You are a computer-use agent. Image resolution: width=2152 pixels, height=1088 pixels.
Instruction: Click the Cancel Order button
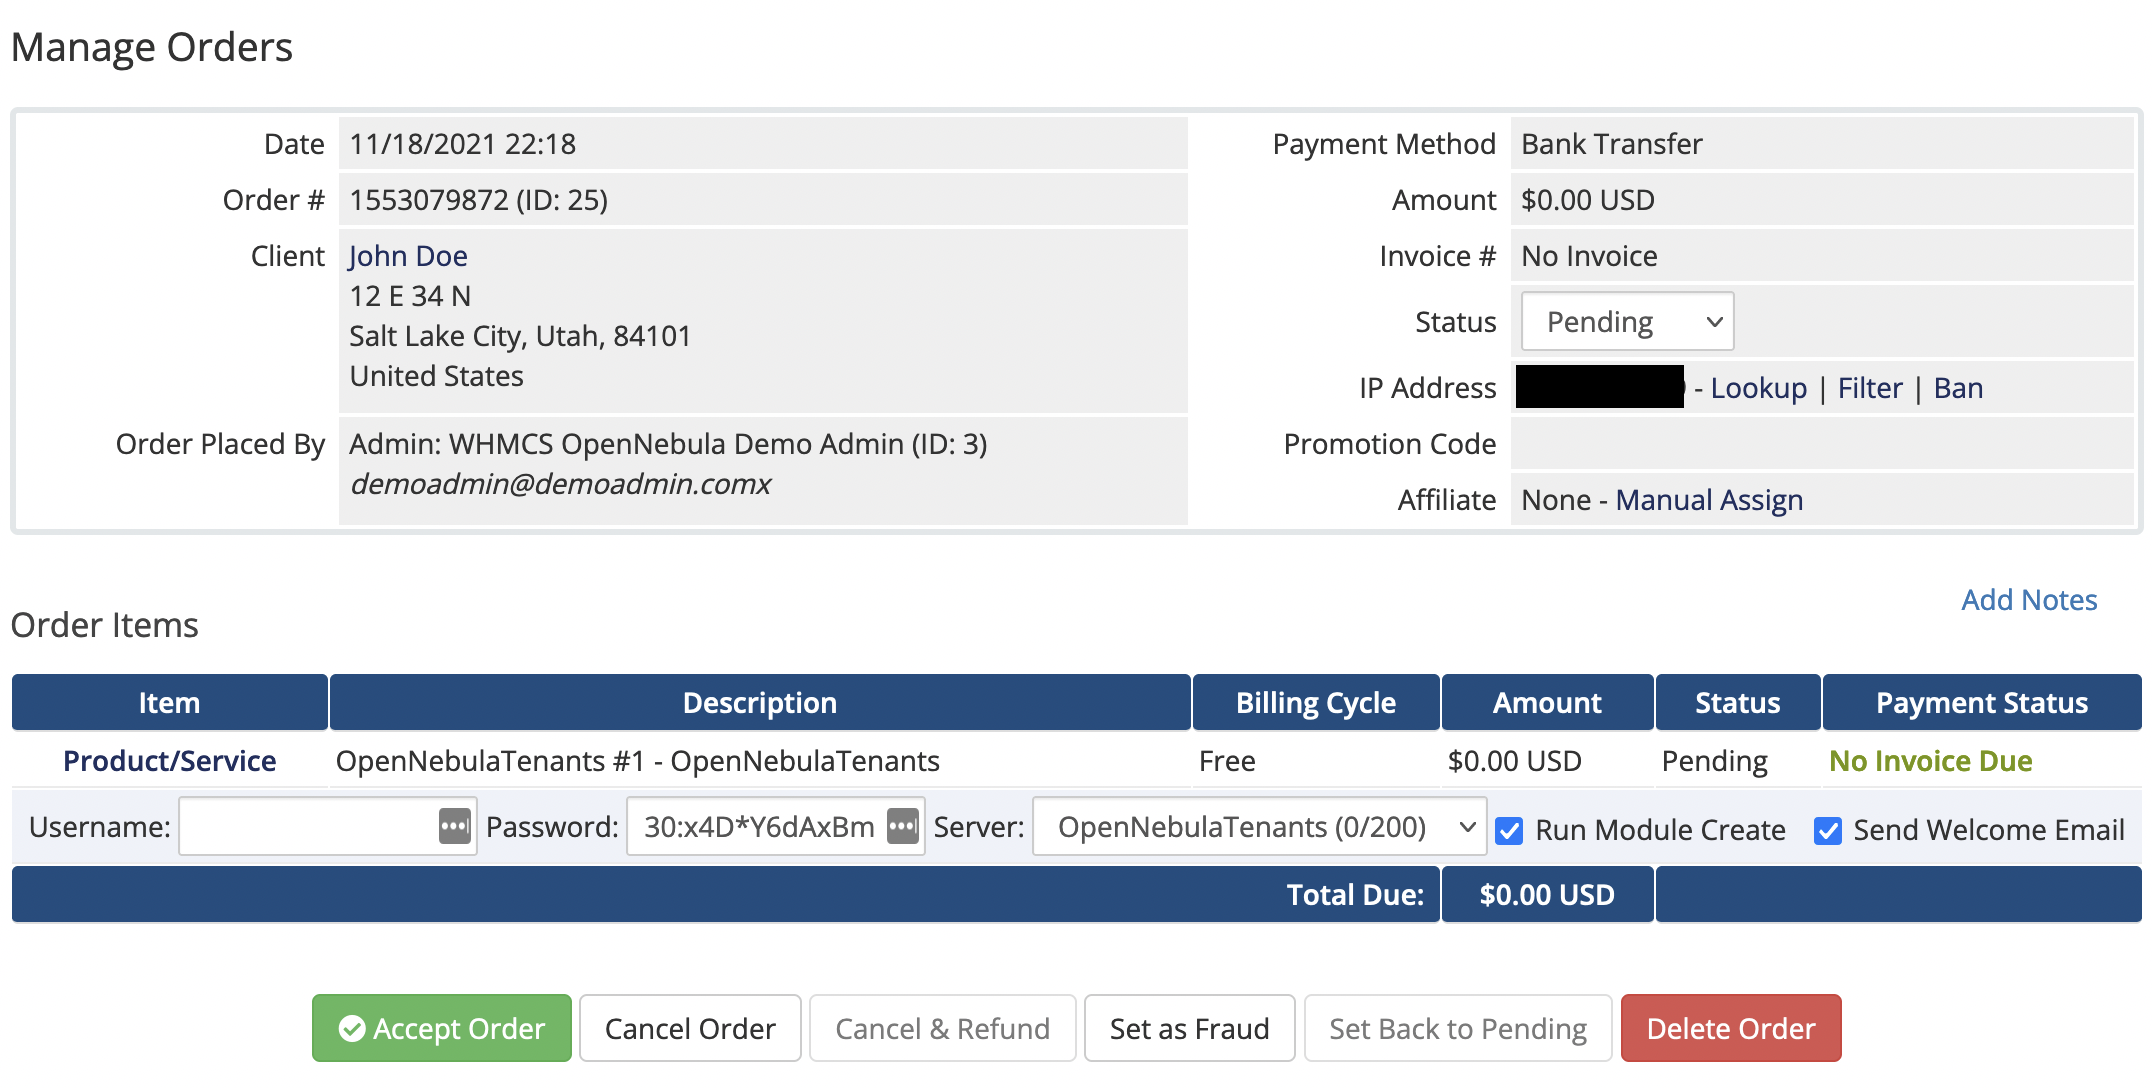[x=690, y=1029]
